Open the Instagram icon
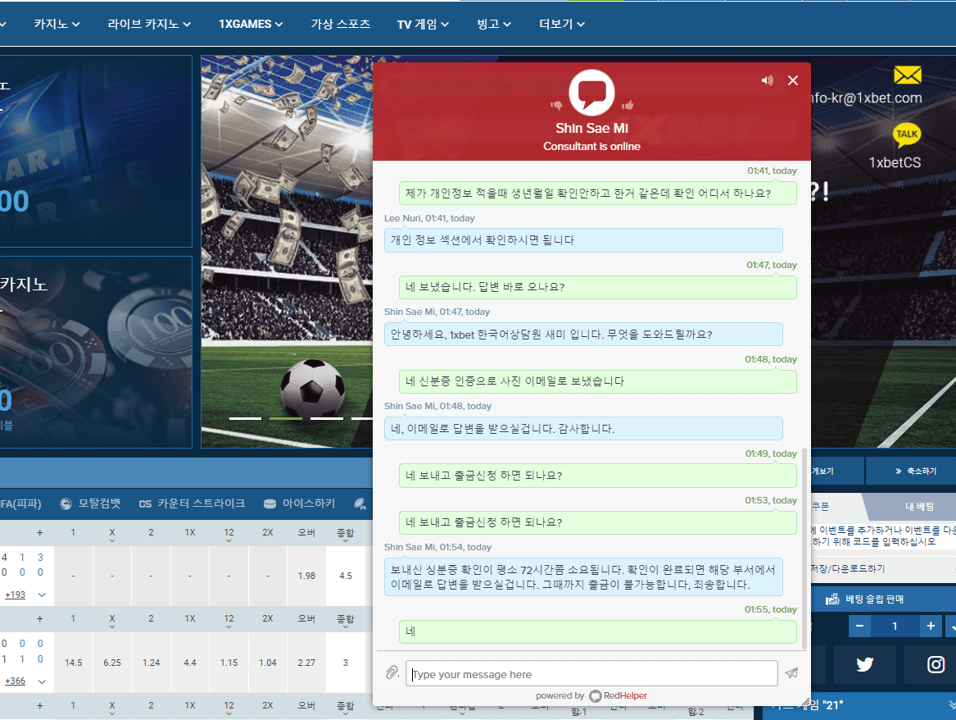 [x=935, y=664]
